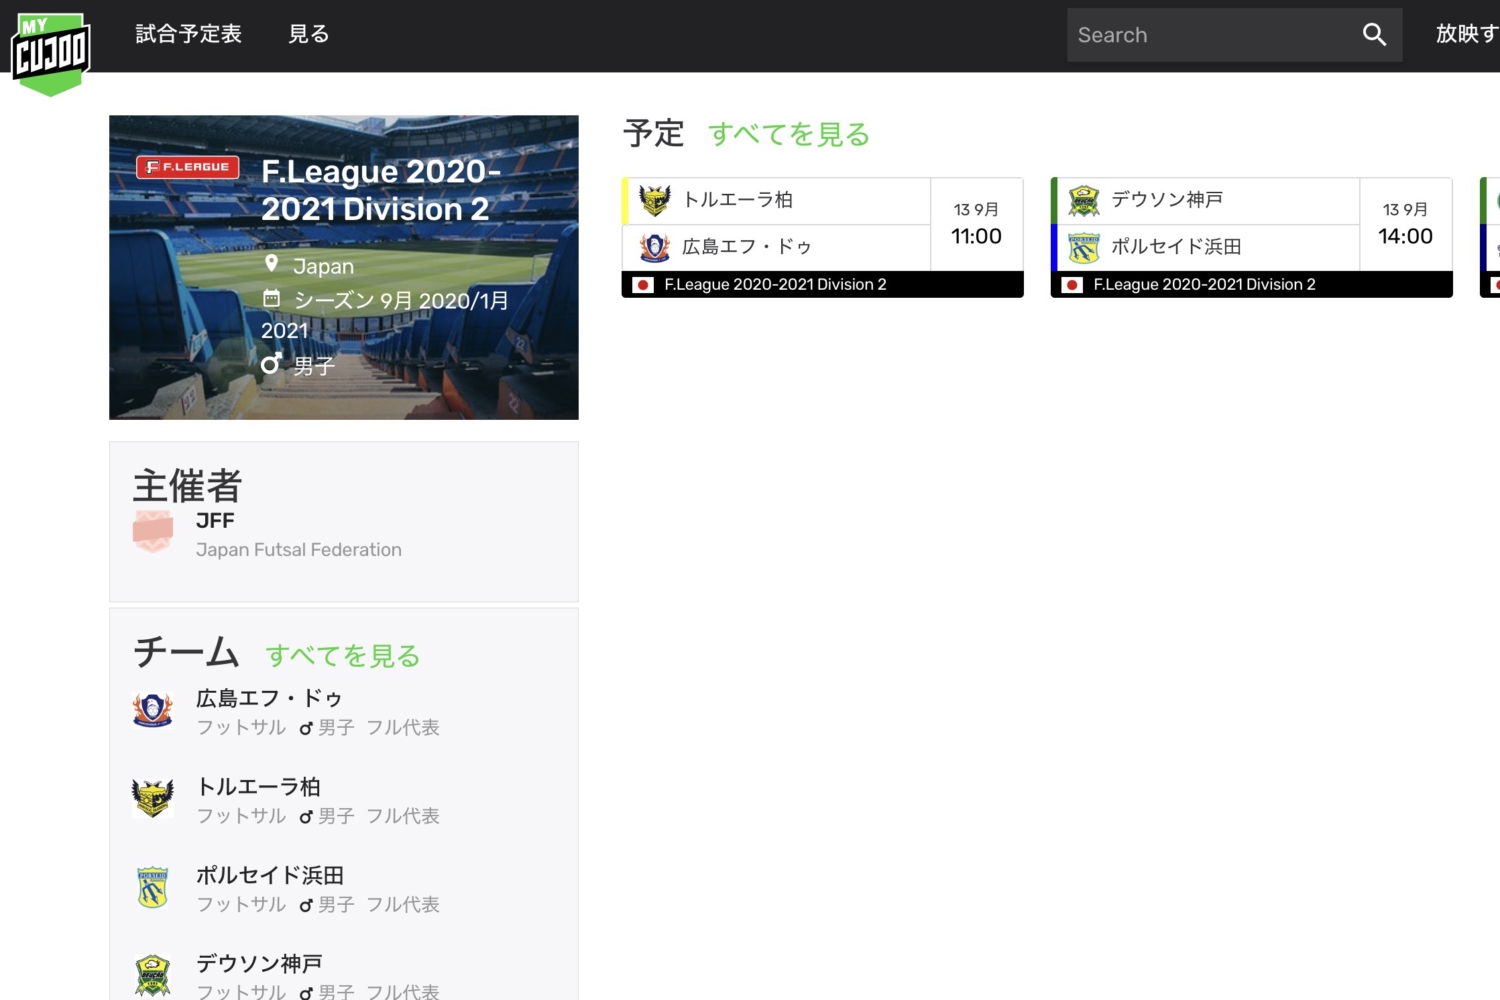Click the 14:00 match time

[1405, 236]
